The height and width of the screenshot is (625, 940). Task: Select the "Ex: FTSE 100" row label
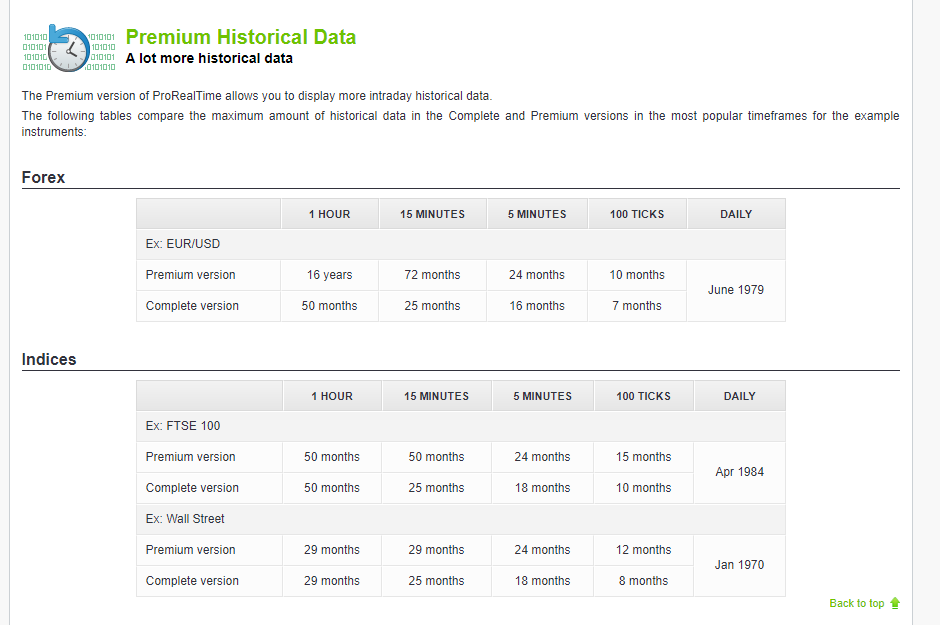[x=183, y=426]
